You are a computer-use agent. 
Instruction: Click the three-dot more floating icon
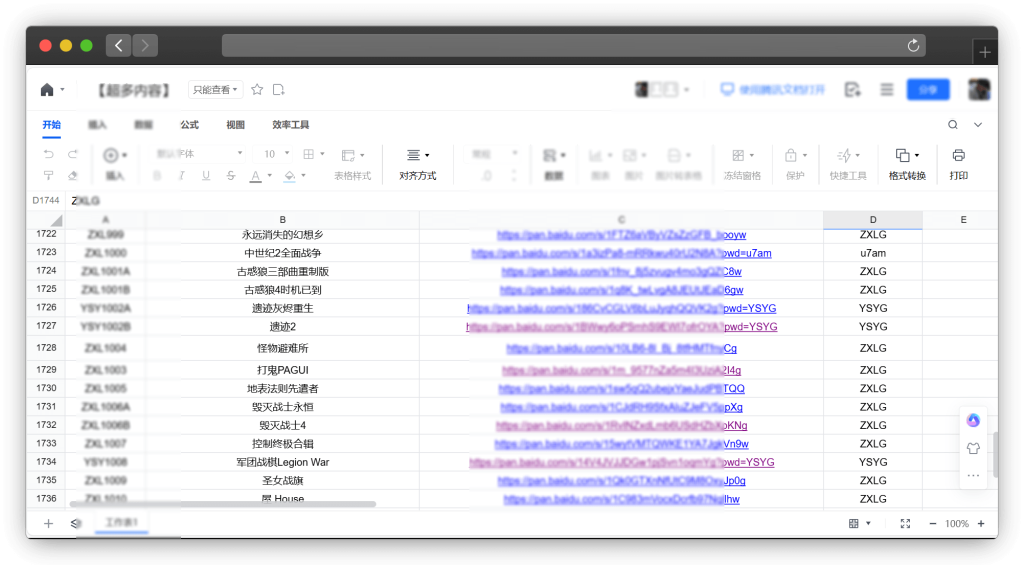click(x=973, y=476)
